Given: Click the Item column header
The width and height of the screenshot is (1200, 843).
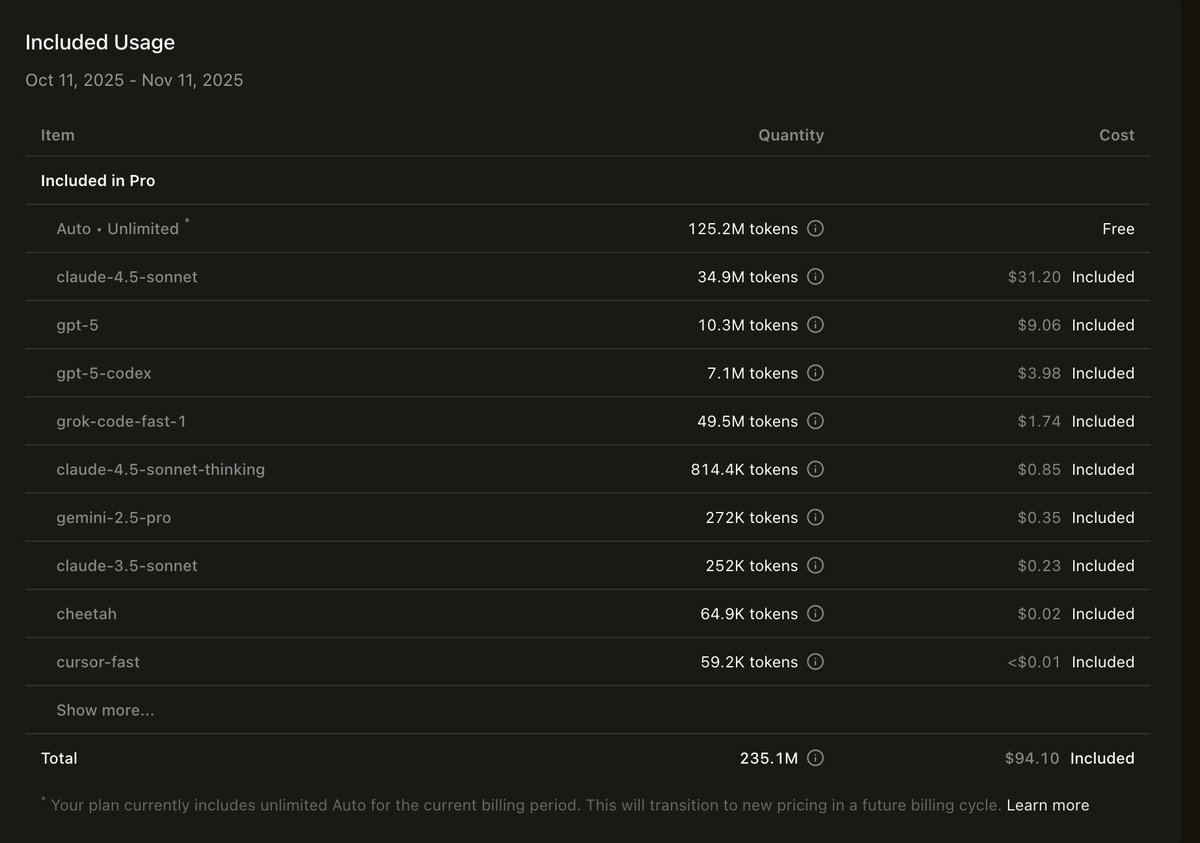Looking at the screenshot, I should coord(57,135).
